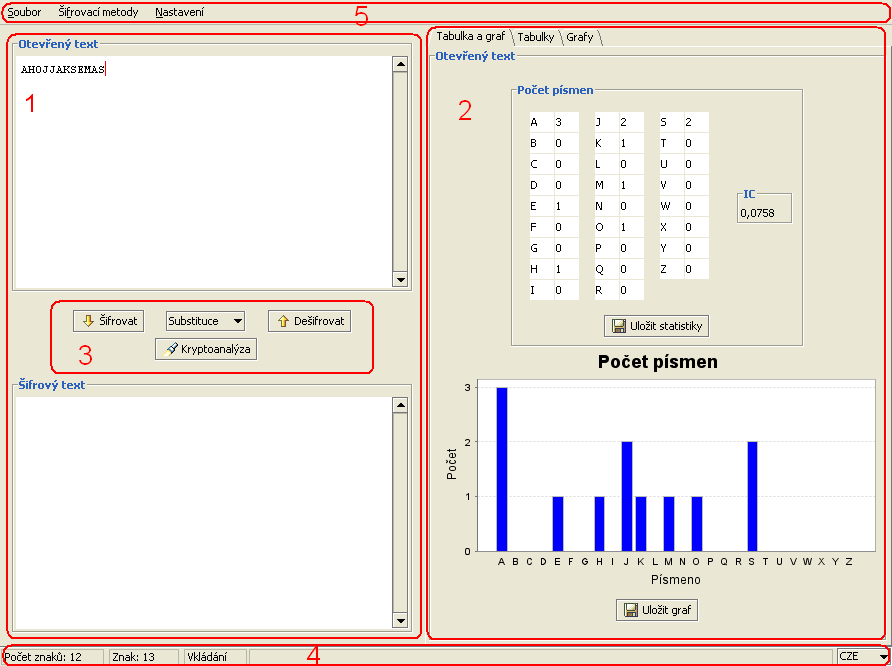Select the count cell for letter S
The height and width of the screenshot is (666, 892).
[696, 122]
